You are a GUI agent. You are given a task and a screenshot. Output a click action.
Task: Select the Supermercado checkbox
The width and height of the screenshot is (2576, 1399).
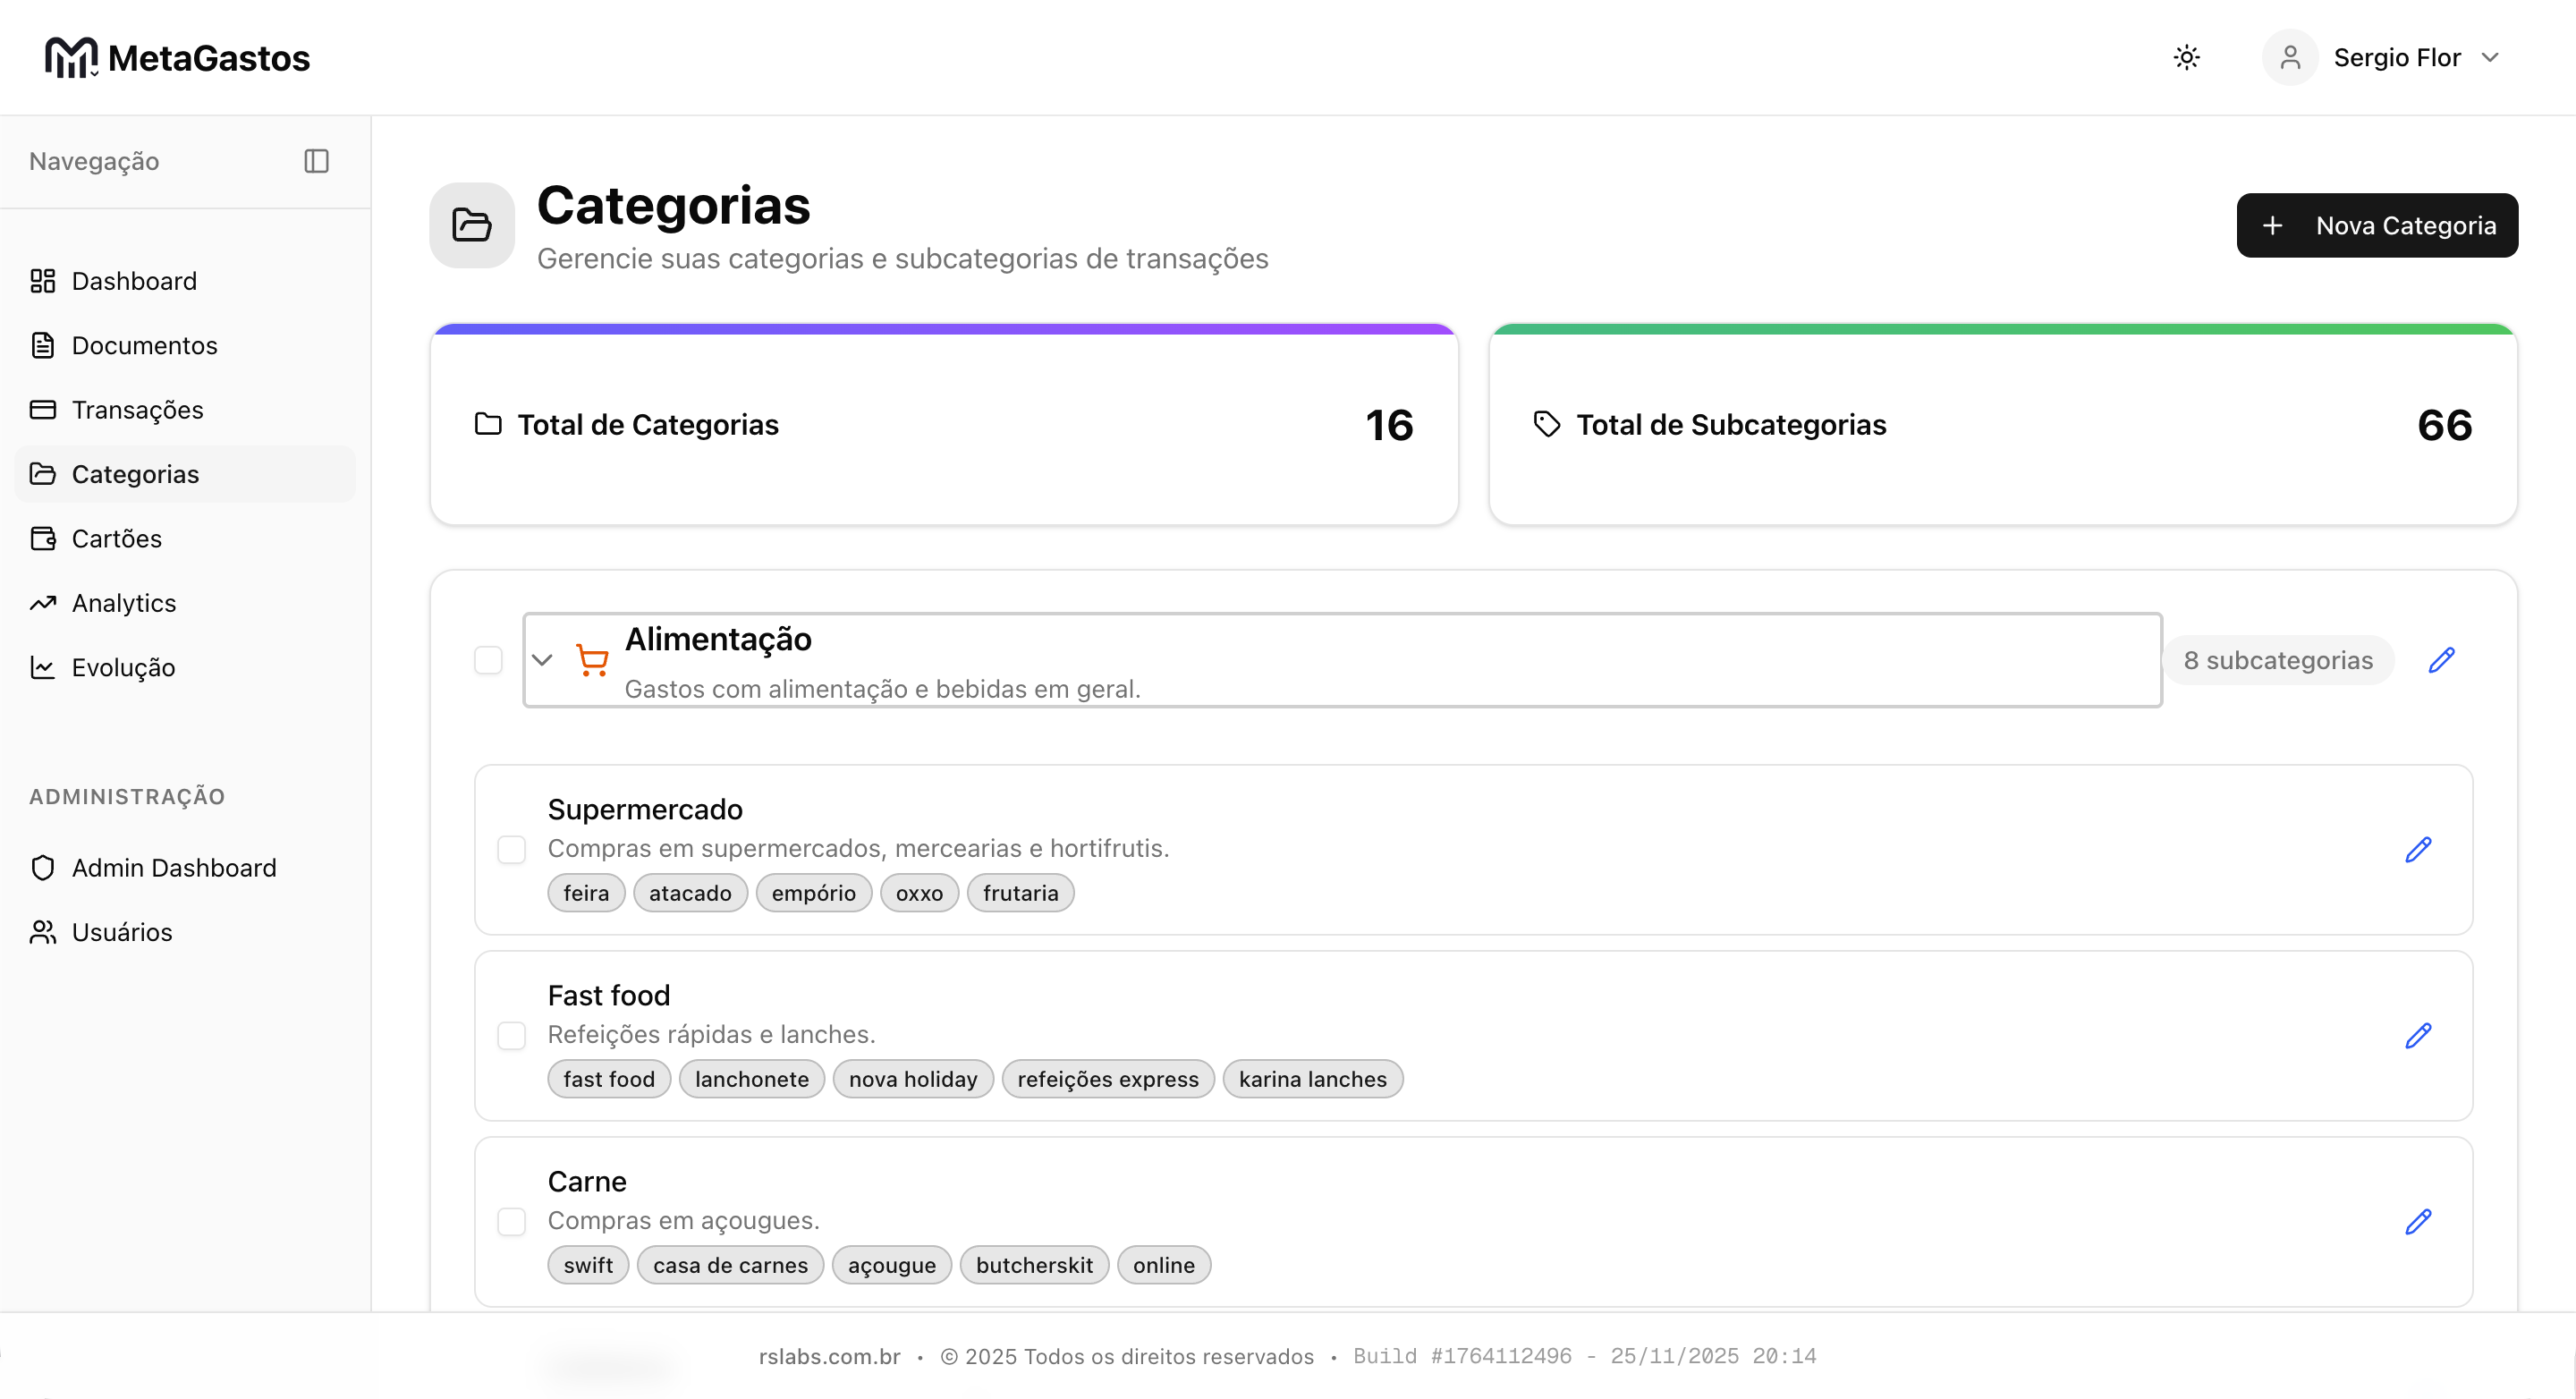tap(512, 850)
